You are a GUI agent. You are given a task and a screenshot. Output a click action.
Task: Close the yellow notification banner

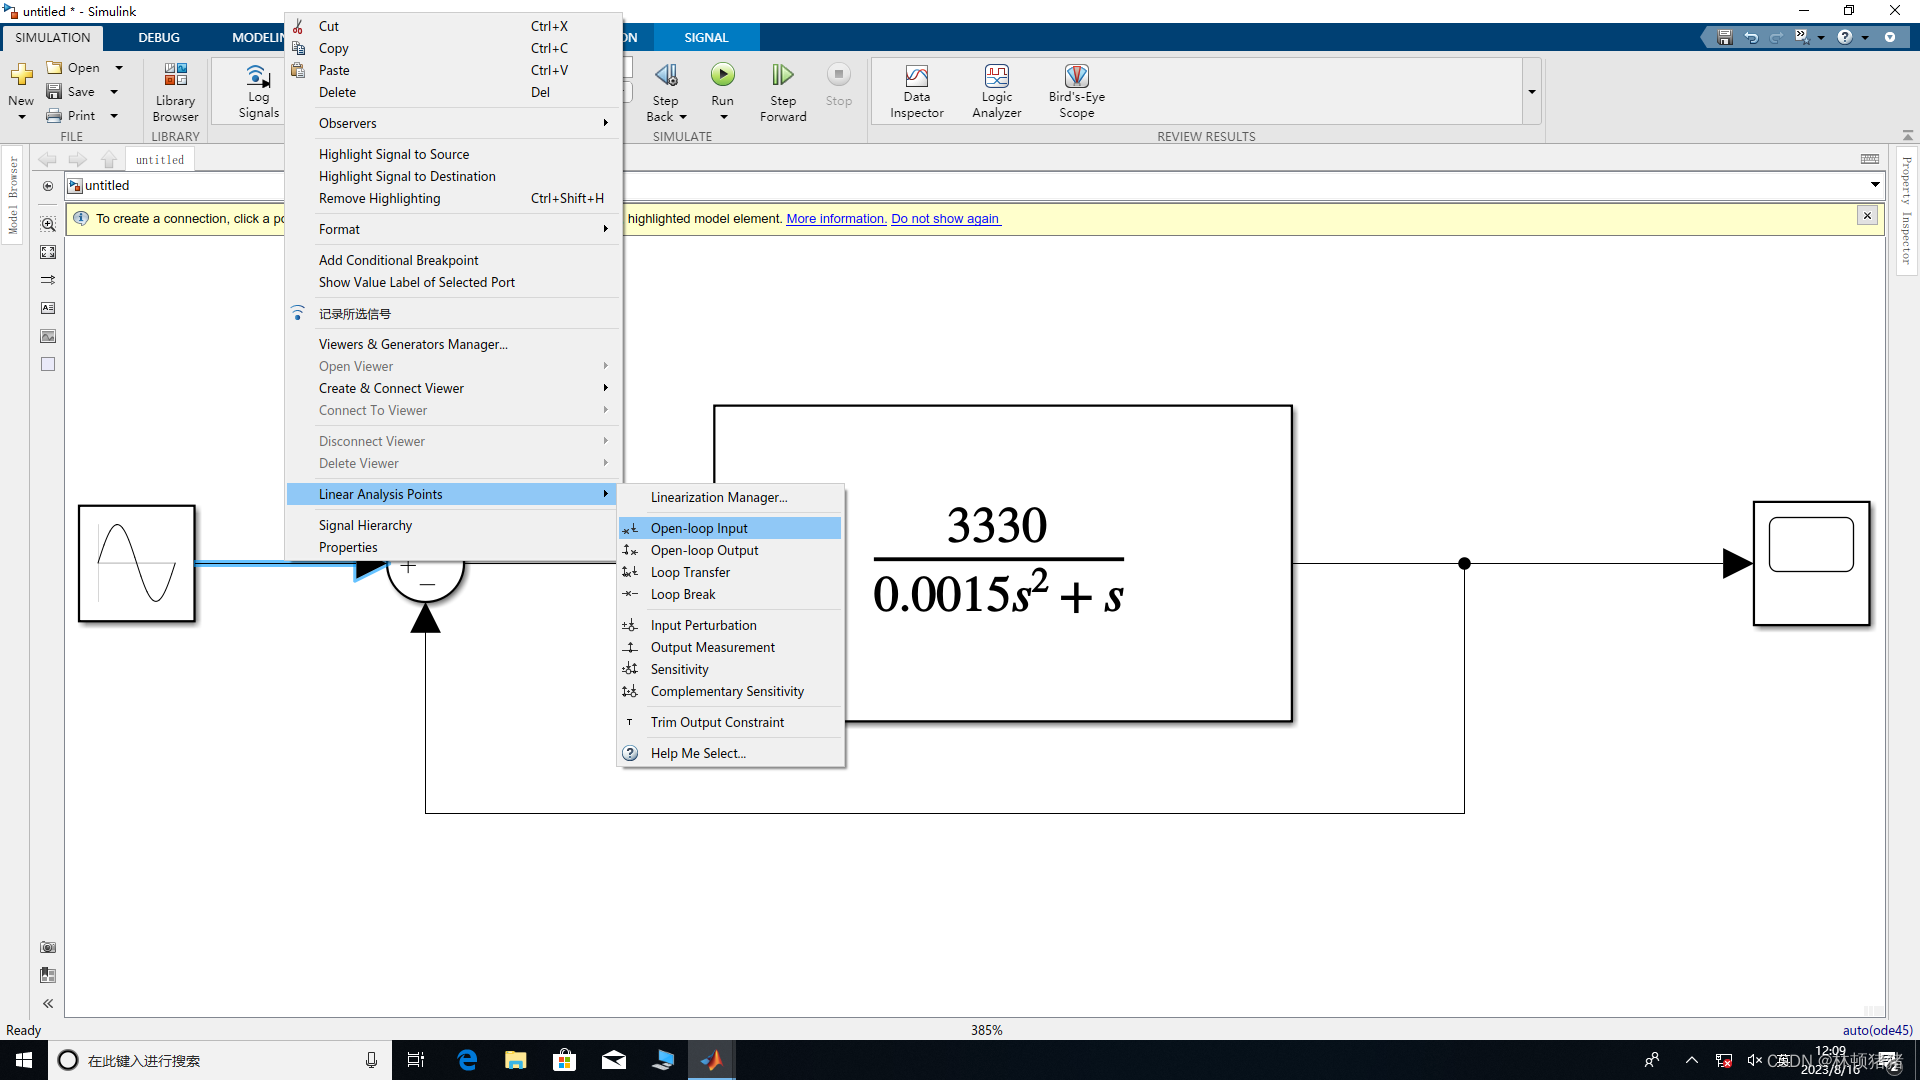click(1866, 216)
